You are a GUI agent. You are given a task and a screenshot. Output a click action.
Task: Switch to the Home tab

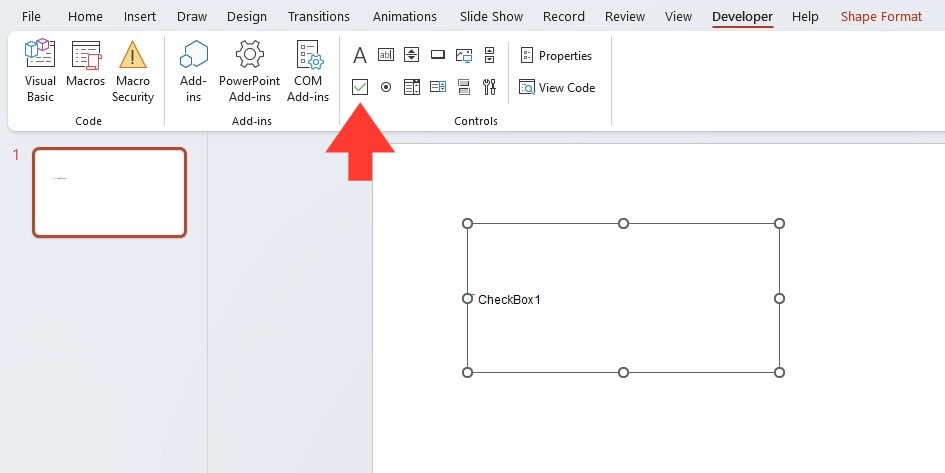pos(85,16)
